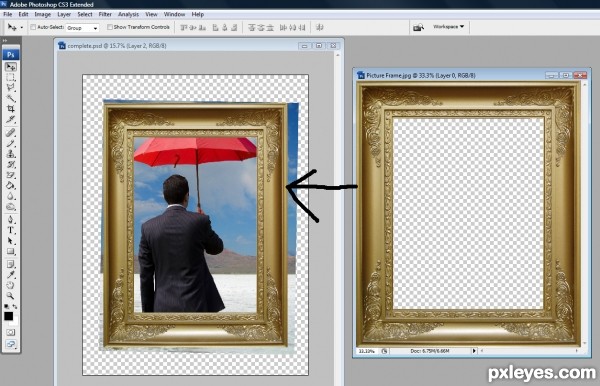Select the Blur tool
Image resolution: width=600 pixels, height=386 pixels.
pyautogui.click(x=11, y=196)
